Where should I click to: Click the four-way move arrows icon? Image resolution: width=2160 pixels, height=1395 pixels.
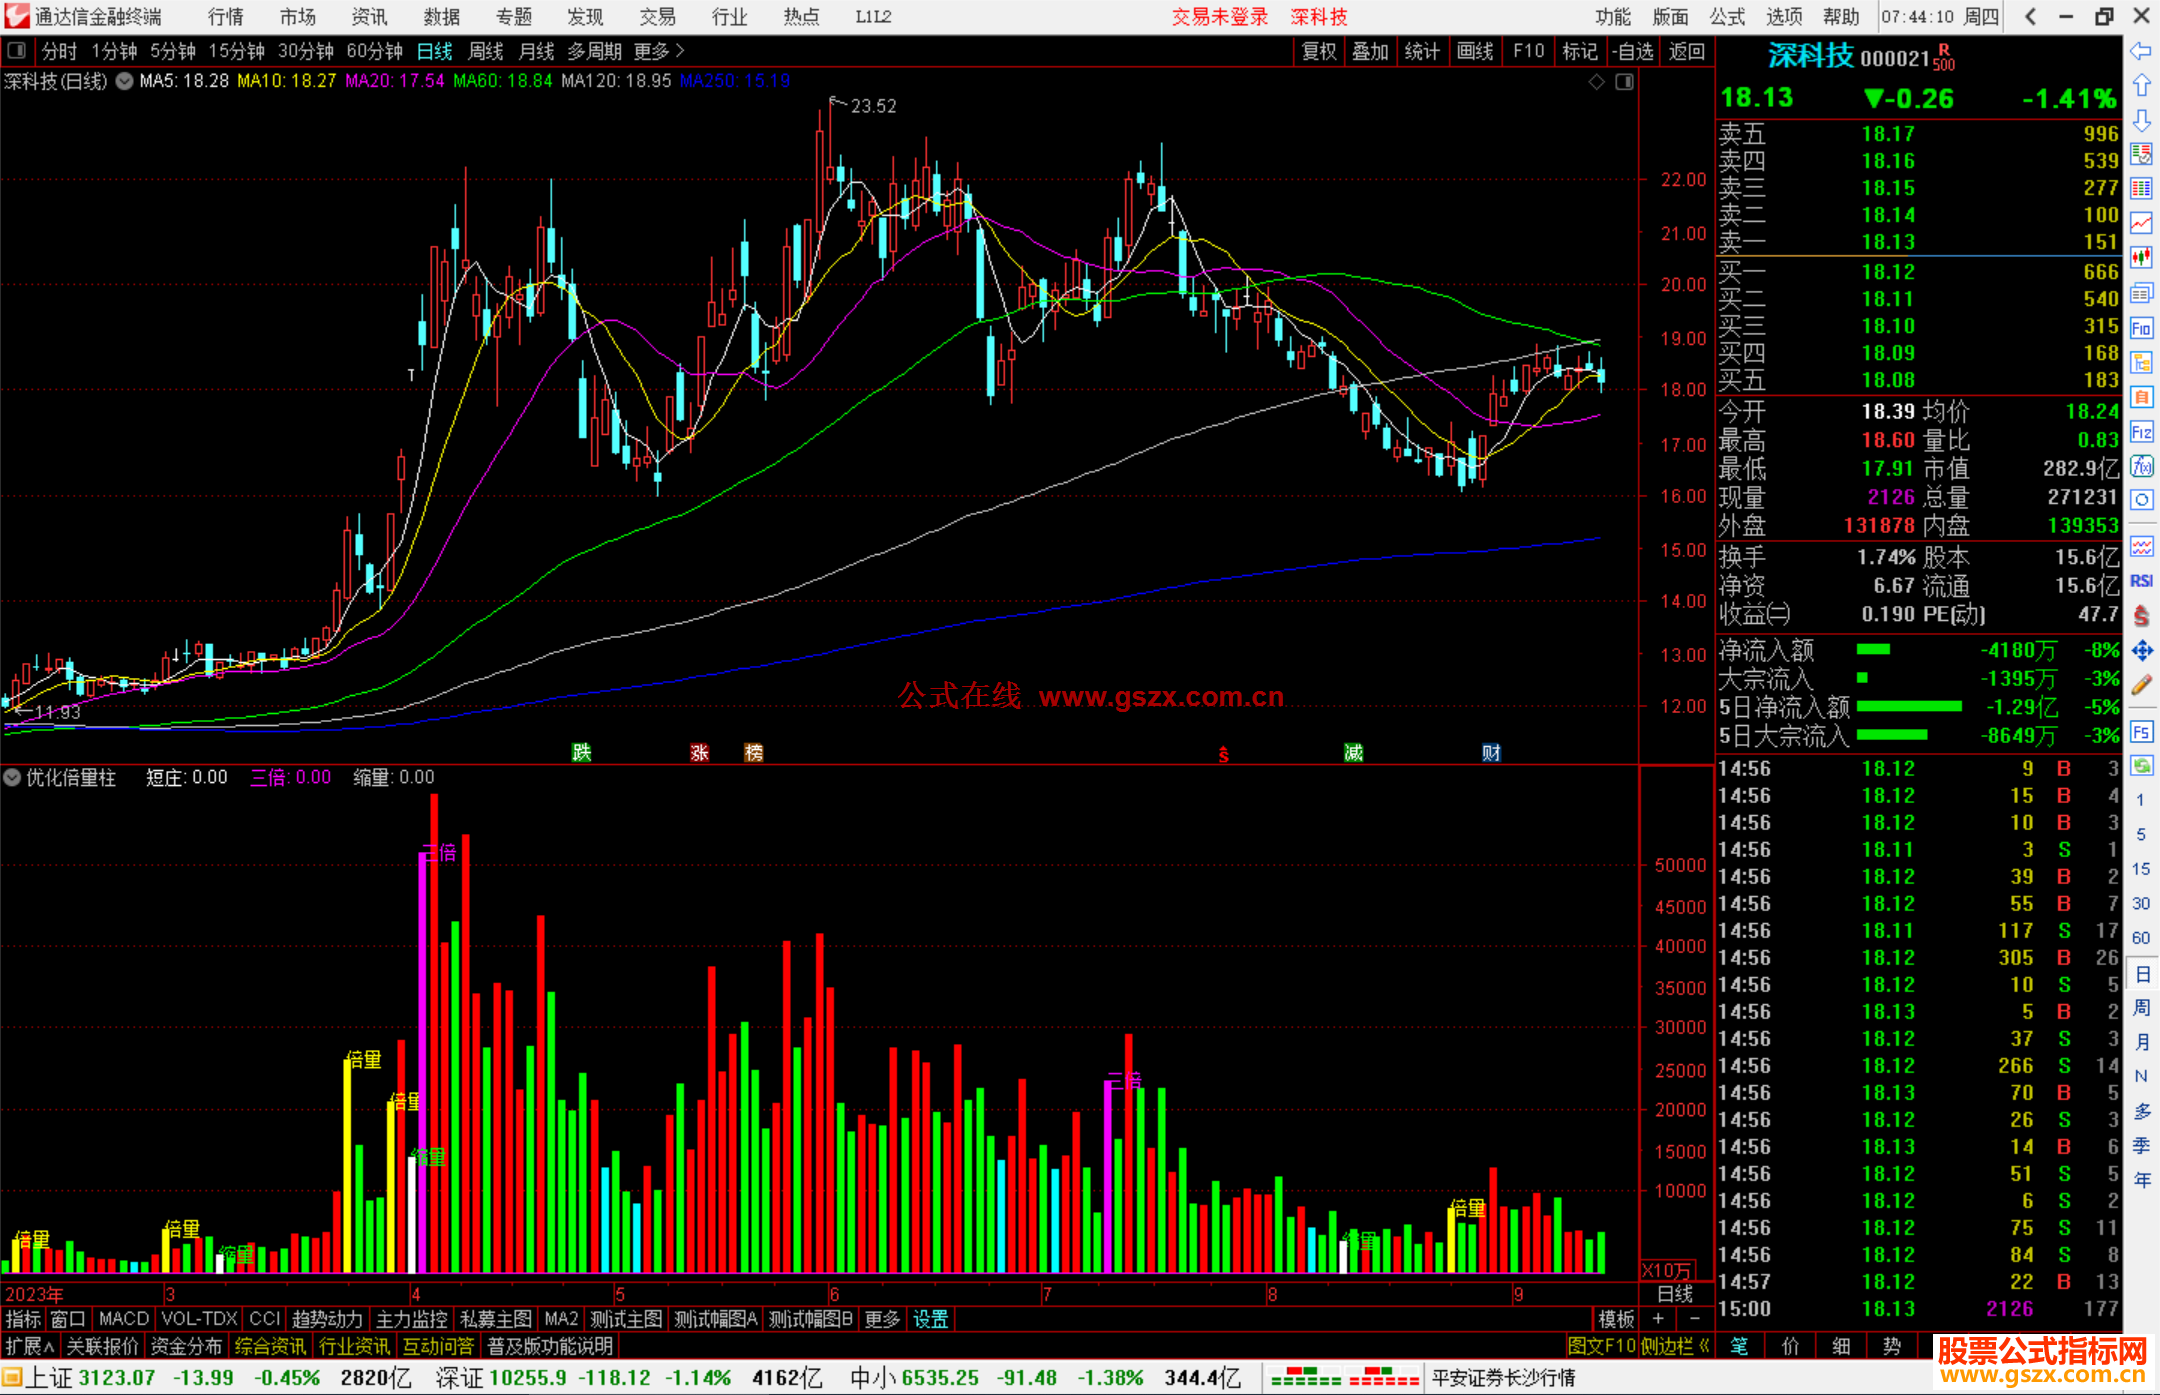2141,651
